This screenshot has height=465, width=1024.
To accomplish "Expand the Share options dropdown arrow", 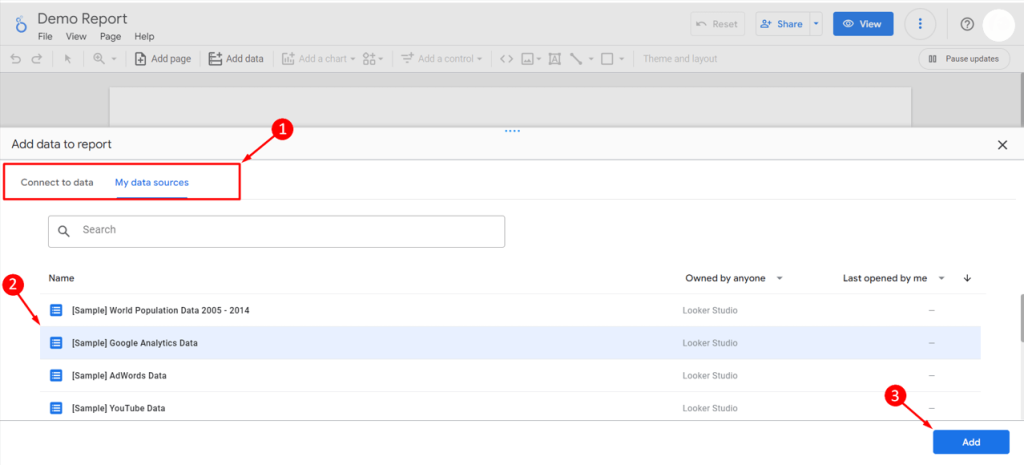I will (816, 24).
